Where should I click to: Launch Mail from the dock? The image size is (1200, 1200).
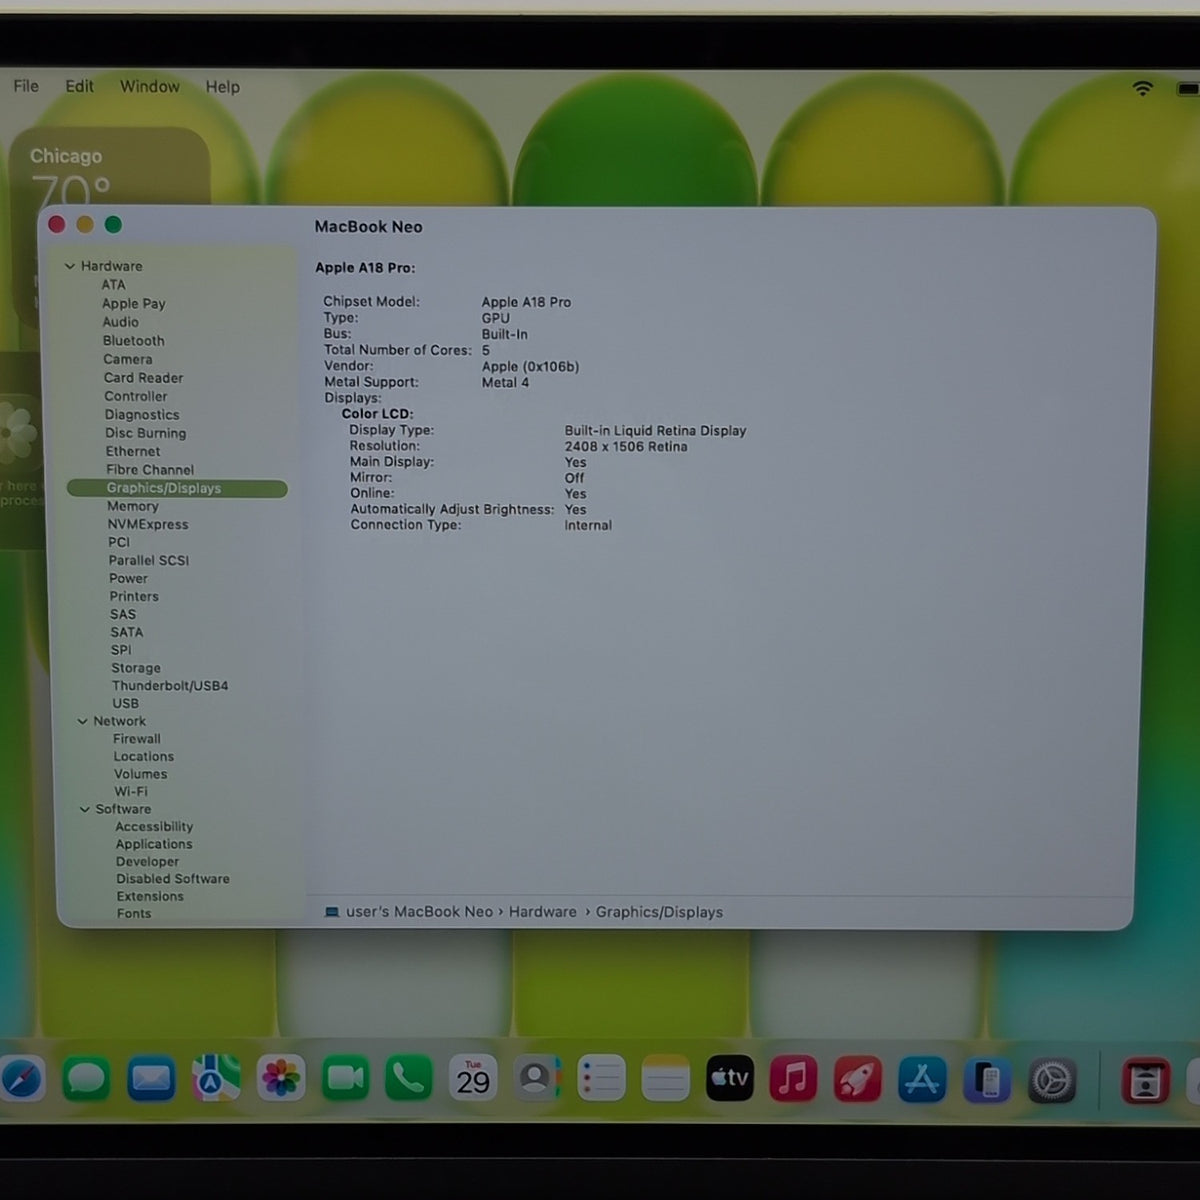point(151,1079)
